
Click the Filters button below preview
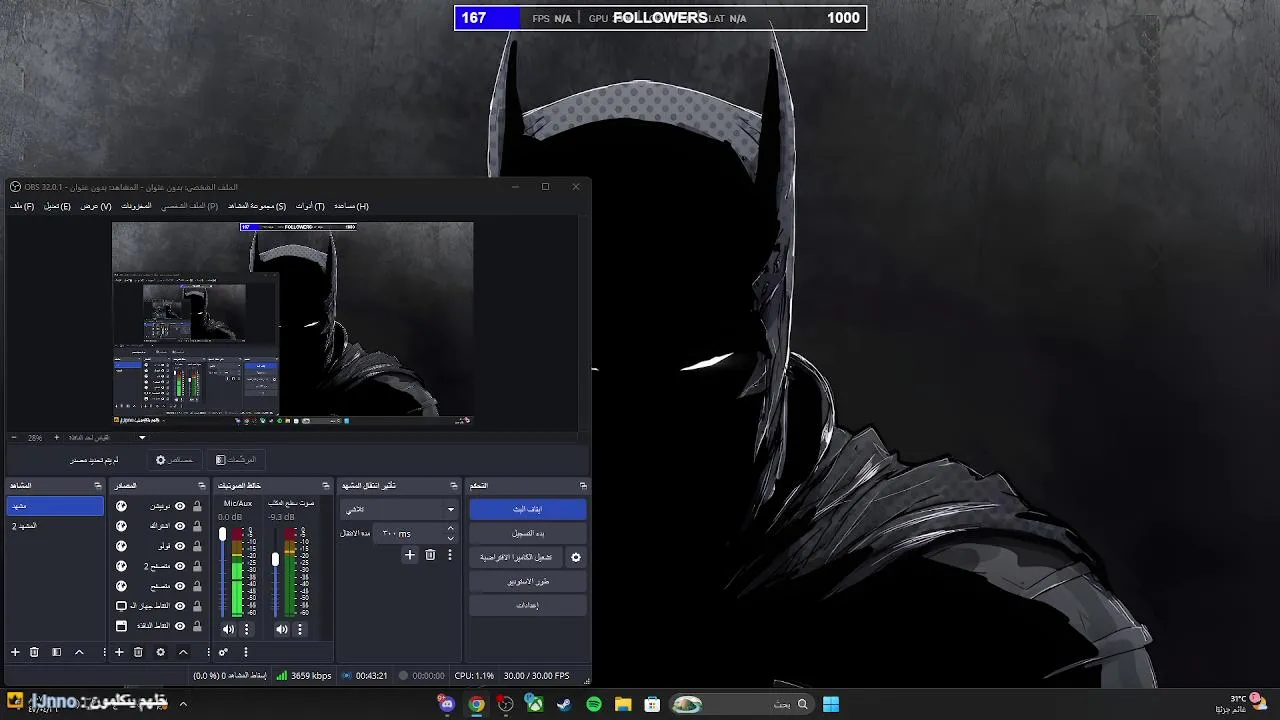(236, 460)
